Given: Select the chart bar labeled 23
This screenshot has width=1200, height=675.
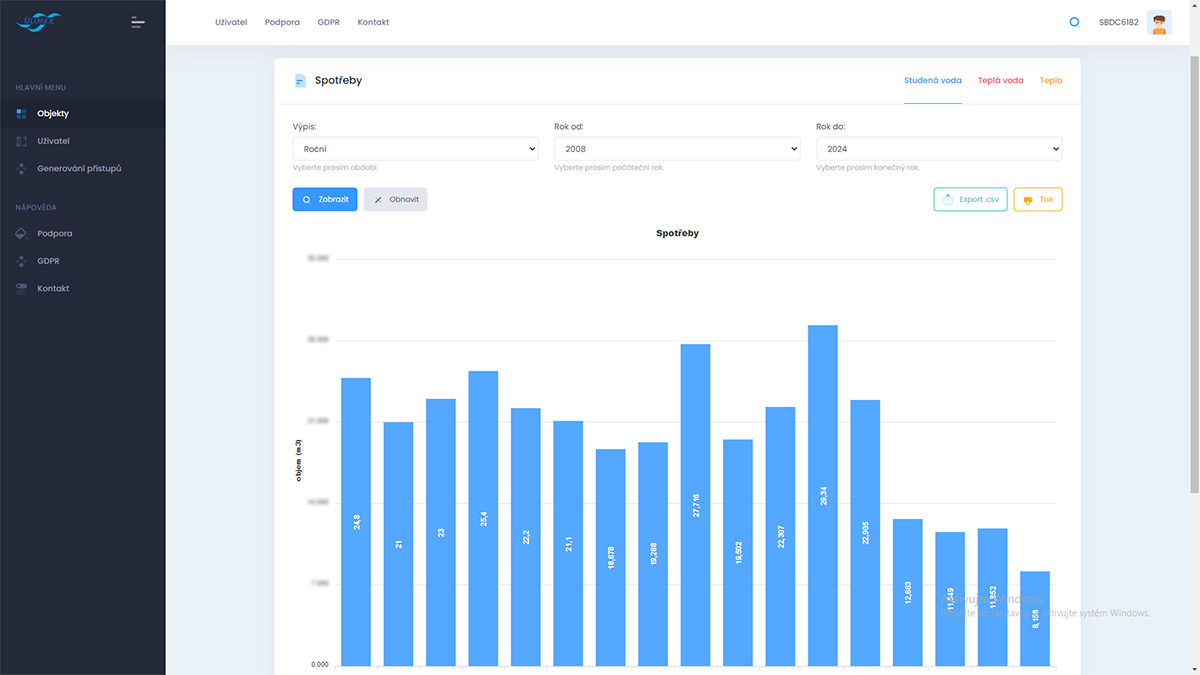Looking at the screenshot, I should pos(441,532).
